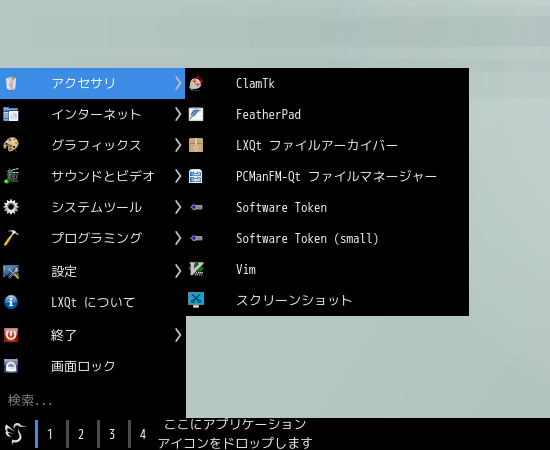This screenshot has height=450, width=550.
Task: Click the Vim application icon
Action: point(196,269)
